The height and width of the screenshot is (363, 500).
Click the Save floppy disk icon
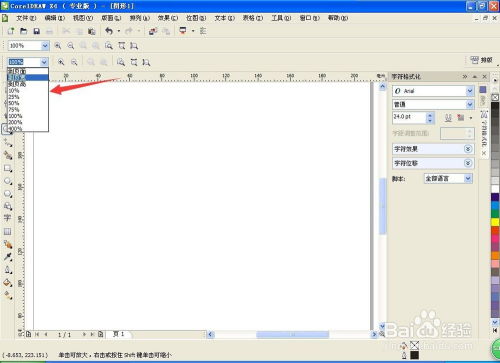pos(37,31)
